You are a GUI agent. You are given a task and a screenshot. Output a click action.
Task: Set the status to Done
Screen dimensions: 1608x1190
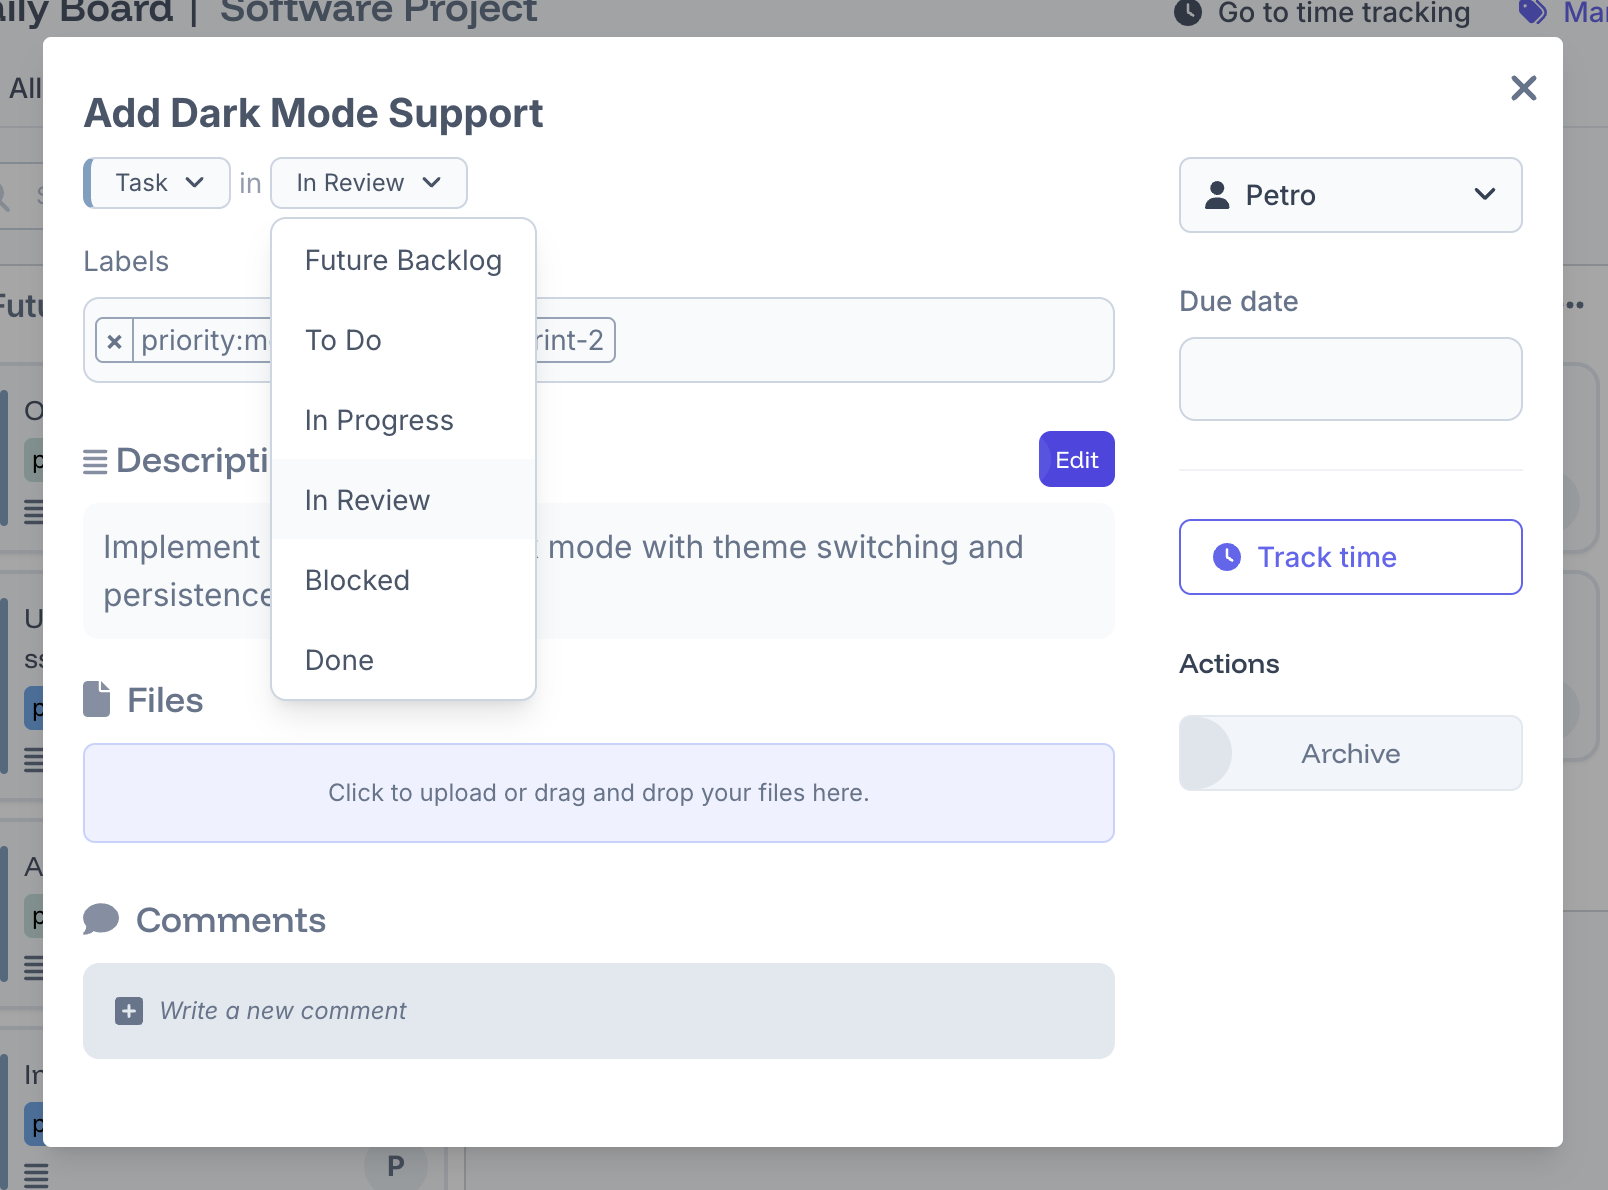[339, 660]
